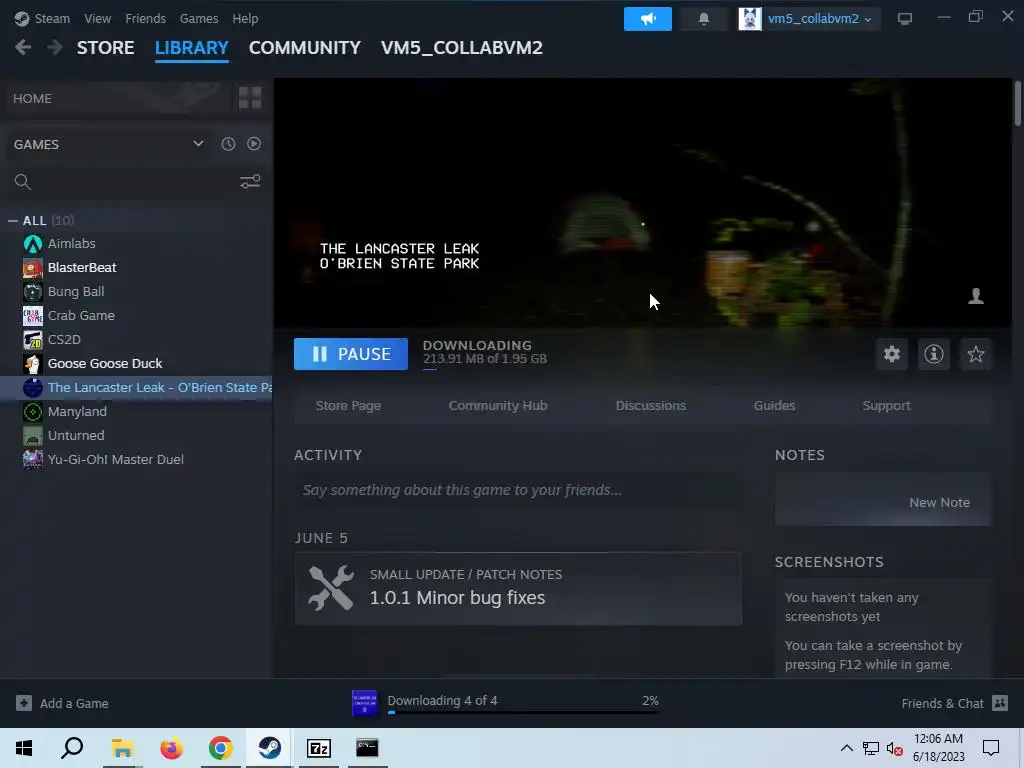
Task: Show ready-to-play games icon
Action: (x=254, y=144)
